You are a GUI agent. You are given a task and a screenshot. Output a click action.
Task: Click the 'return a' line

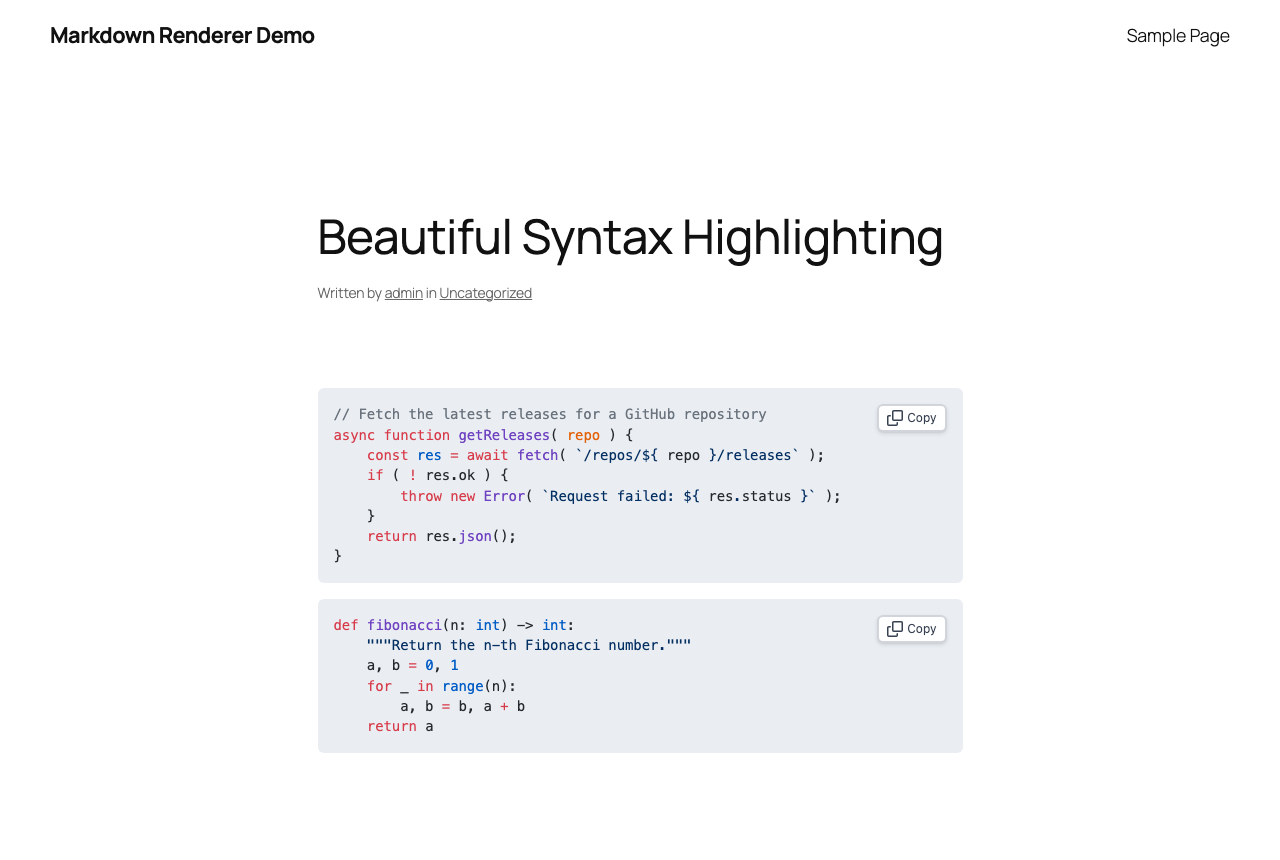click(x=400, y=726)
